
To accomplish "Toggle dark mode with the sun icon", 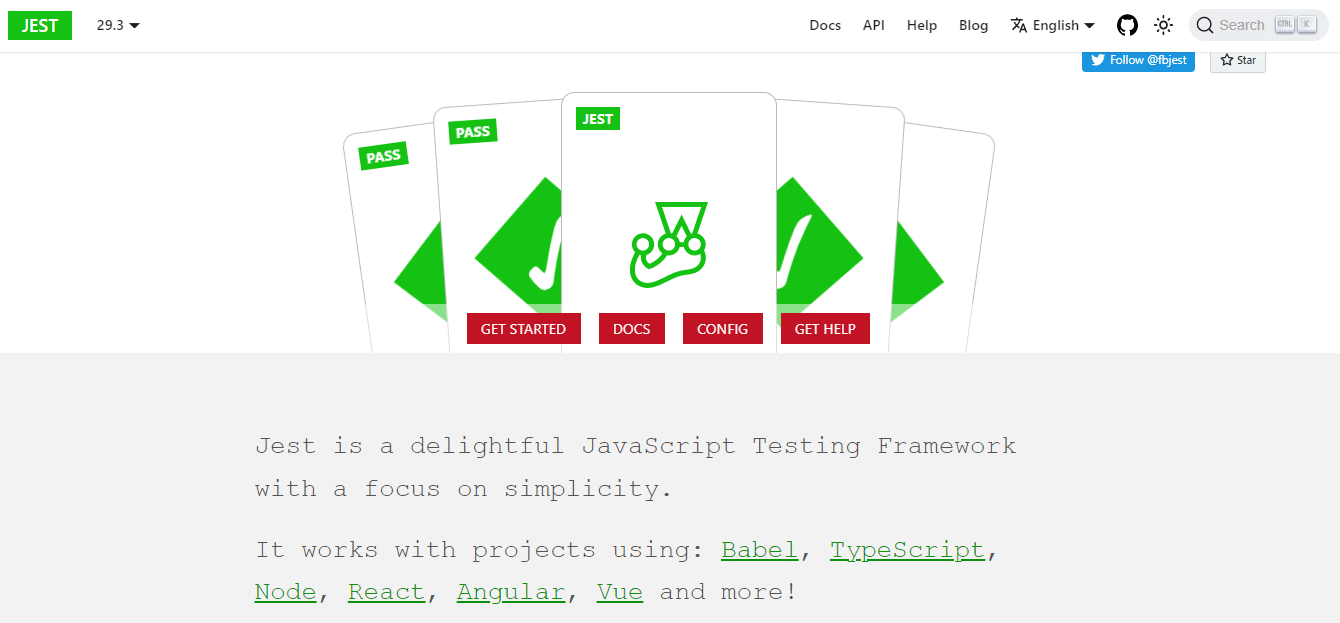I will click(x=1163, y=25).
